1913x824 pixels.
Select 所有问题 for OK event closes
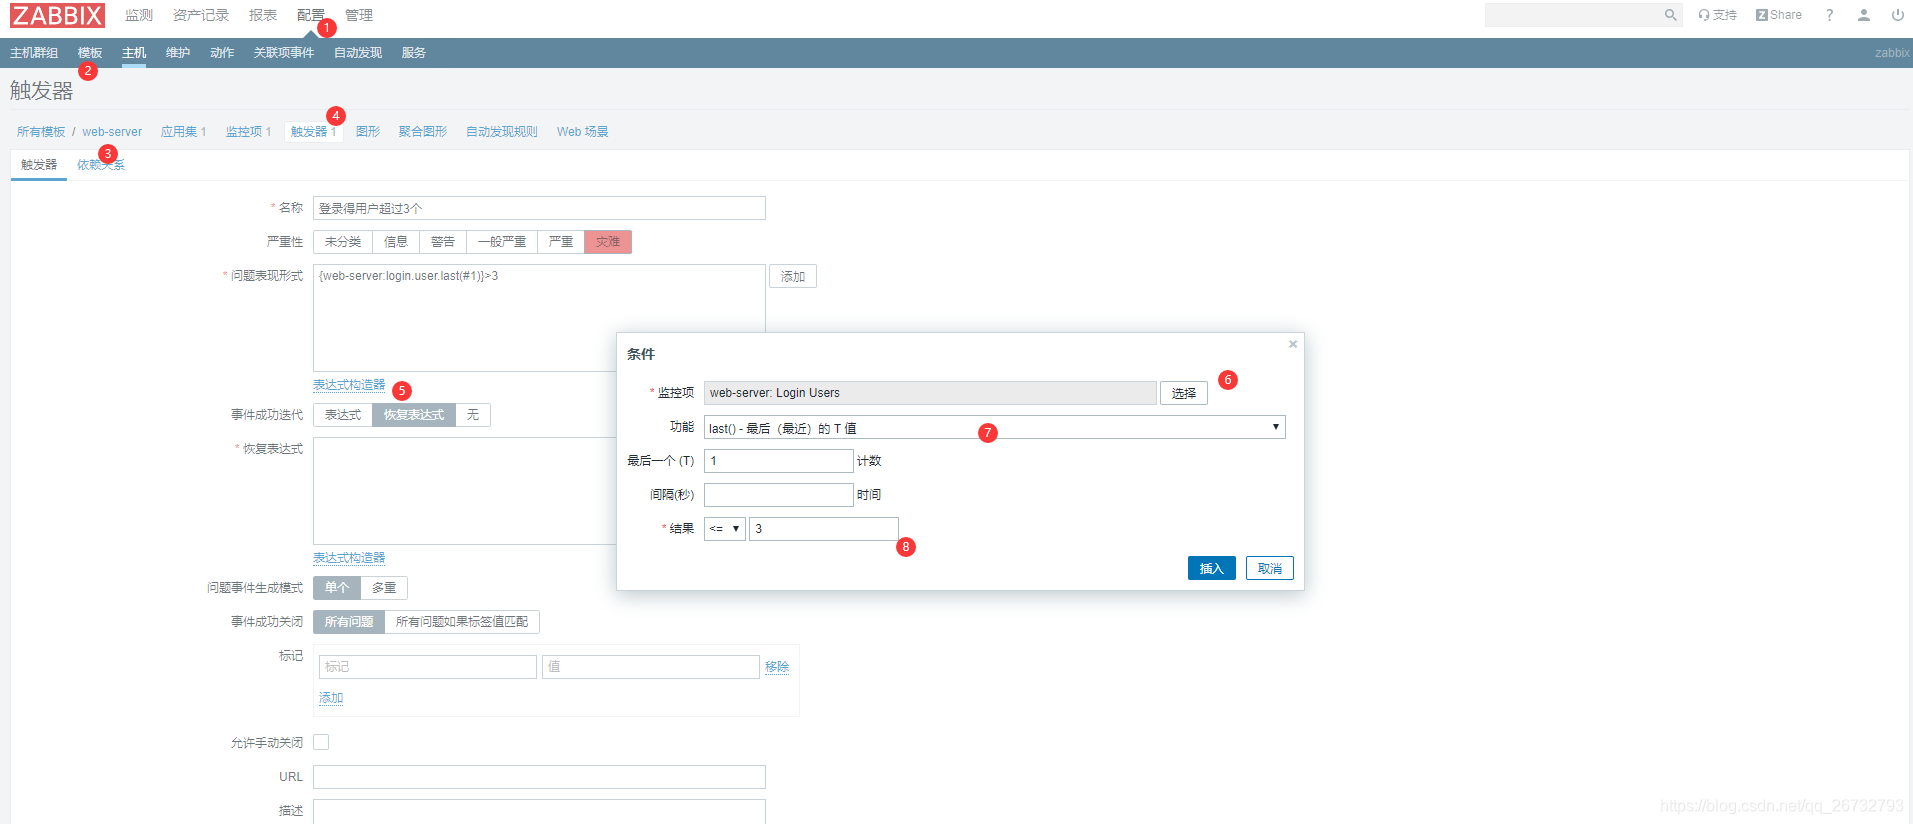[x=349, y=622]
